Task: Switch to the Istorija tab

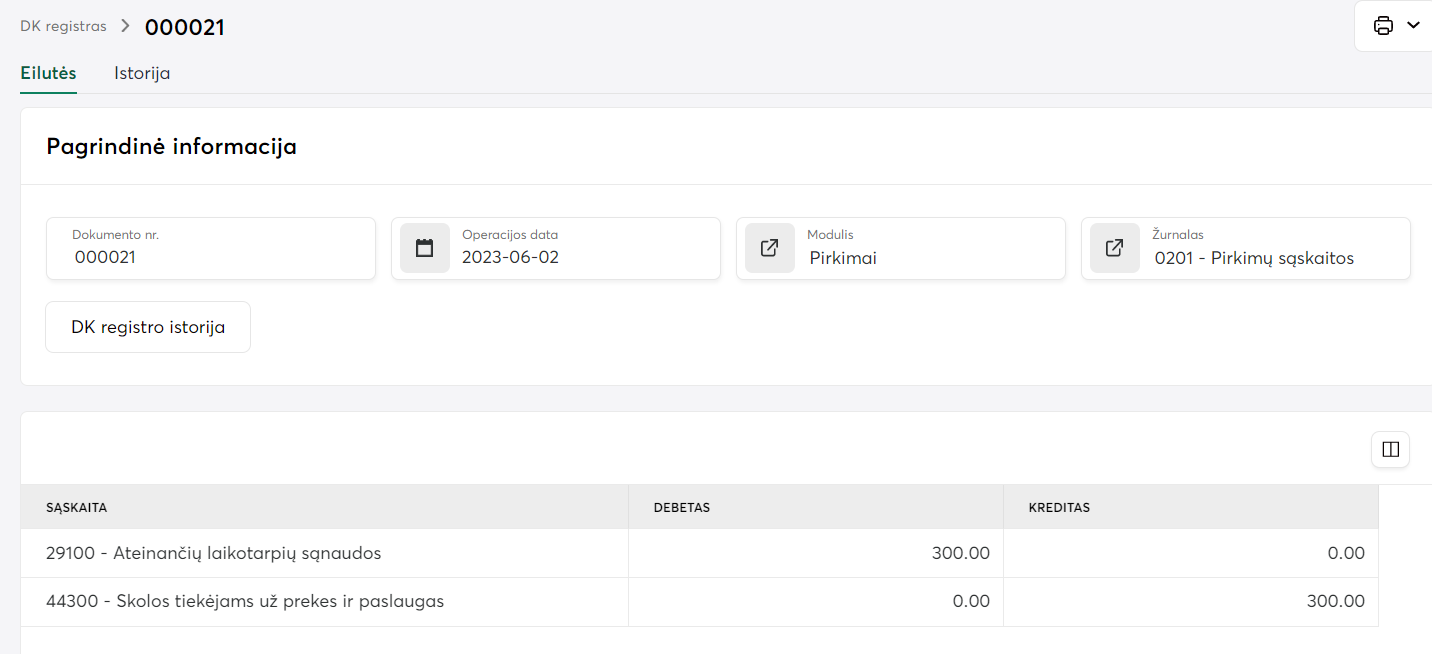Action: pyautogui.click(x=142, y=73)
